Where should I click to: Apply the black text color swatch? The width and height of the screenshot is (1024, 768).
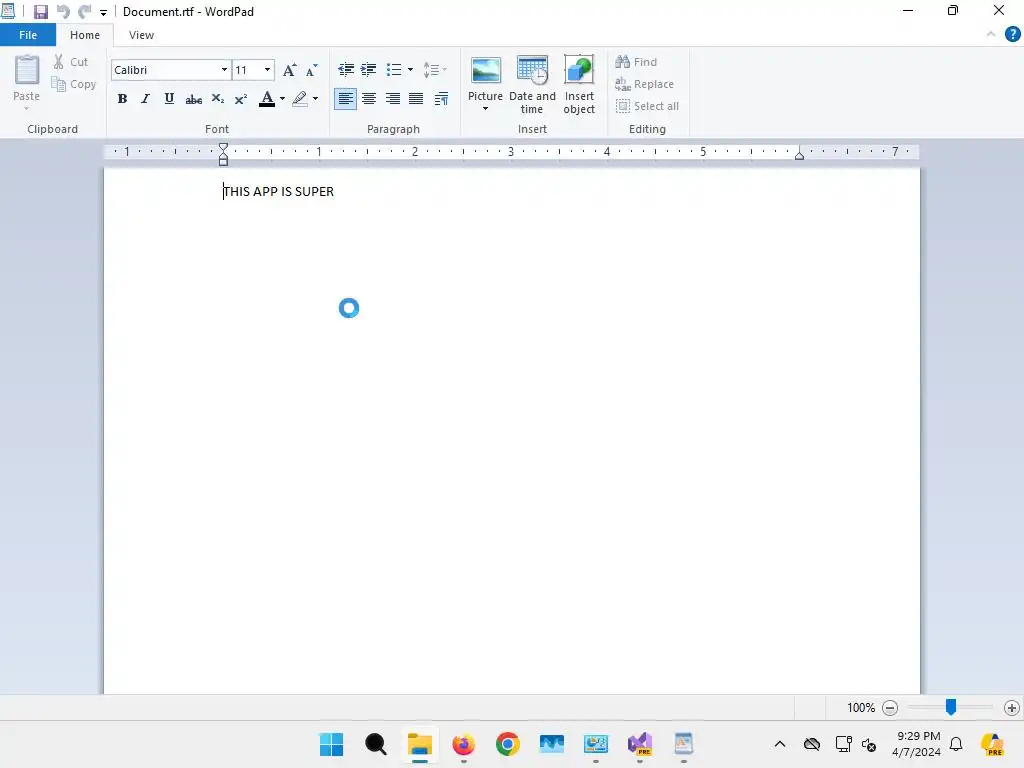coord(266,99)
